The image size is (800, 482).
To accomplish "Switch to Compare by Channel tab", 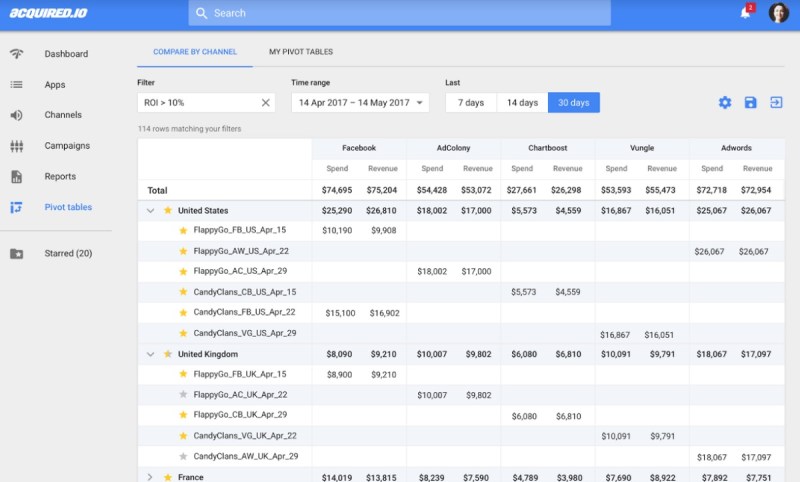I will click(x=195, y=52).
